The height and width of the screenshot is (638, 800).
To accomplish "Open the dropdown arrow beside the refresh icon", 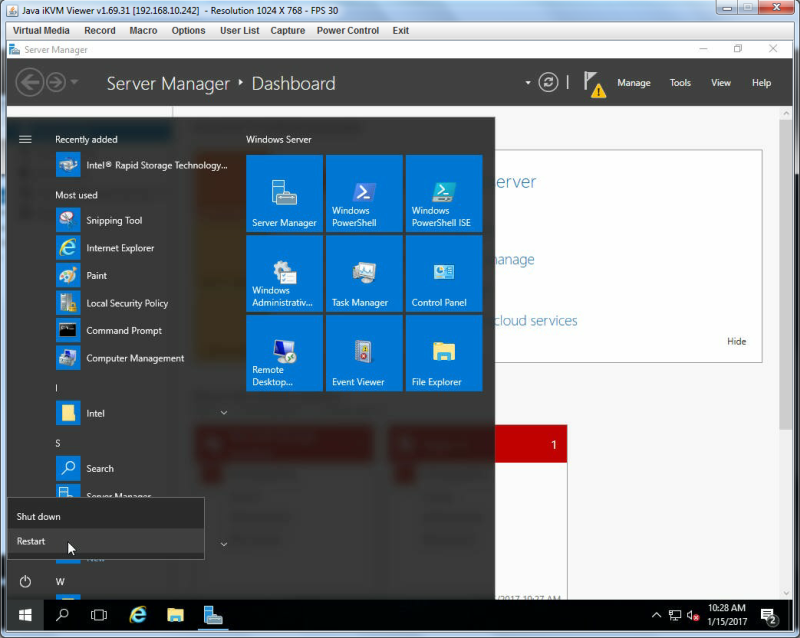I will click(528, 83).
